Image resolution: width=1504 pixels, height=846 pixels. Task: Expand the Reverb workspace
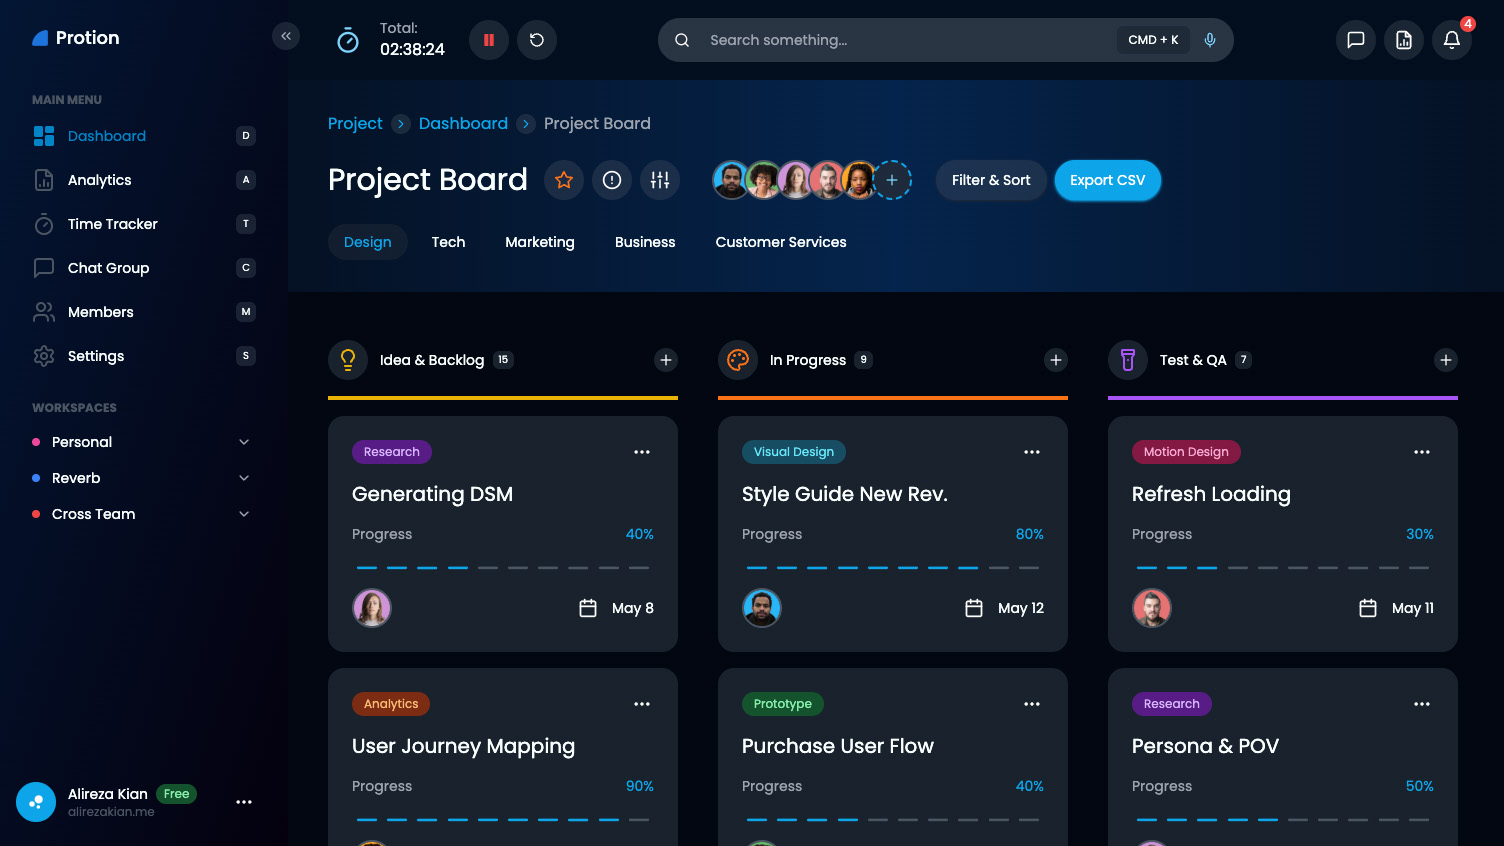[244, 478]
